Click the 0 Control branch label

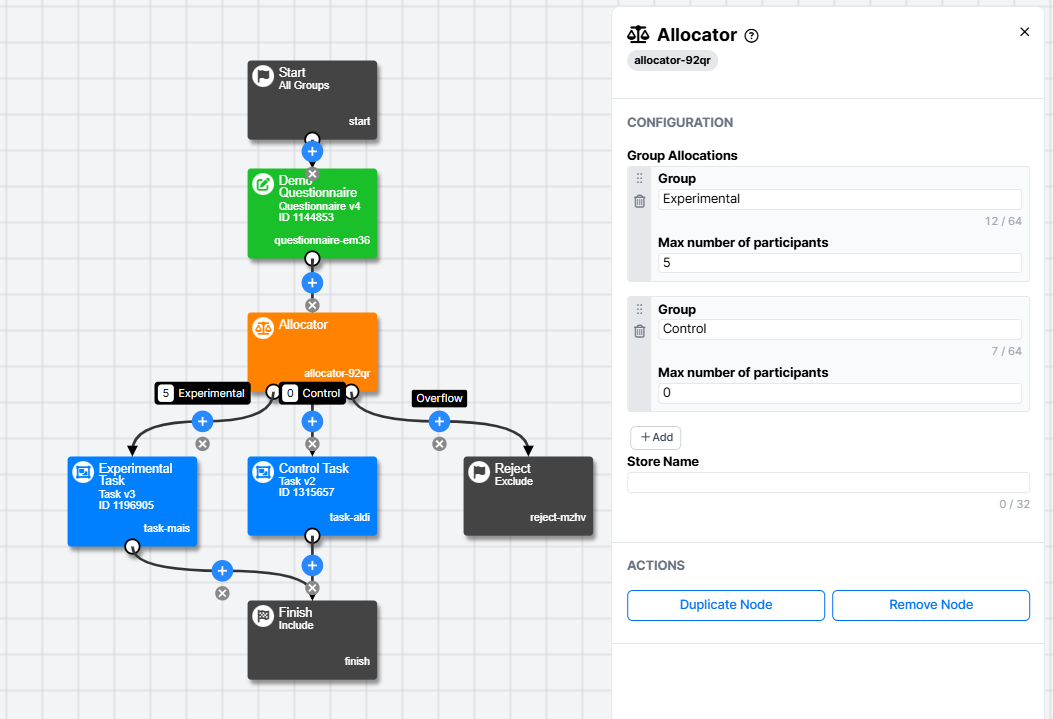pos(312,393)
